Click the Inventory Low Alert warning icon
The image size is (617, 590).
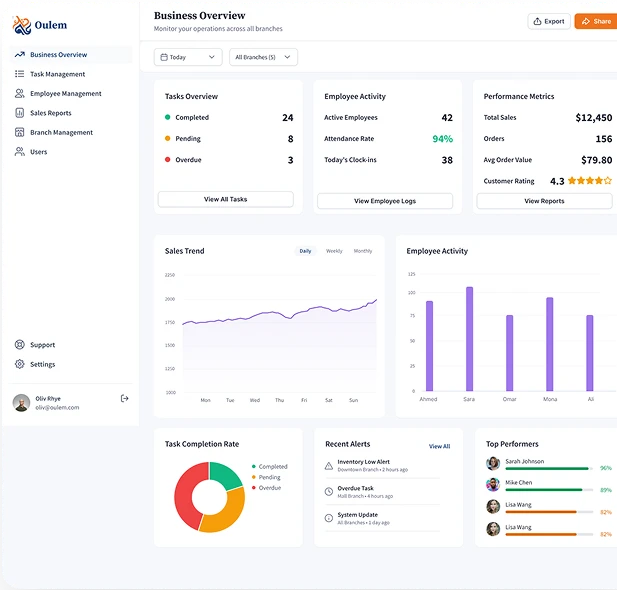click(329, 466)
